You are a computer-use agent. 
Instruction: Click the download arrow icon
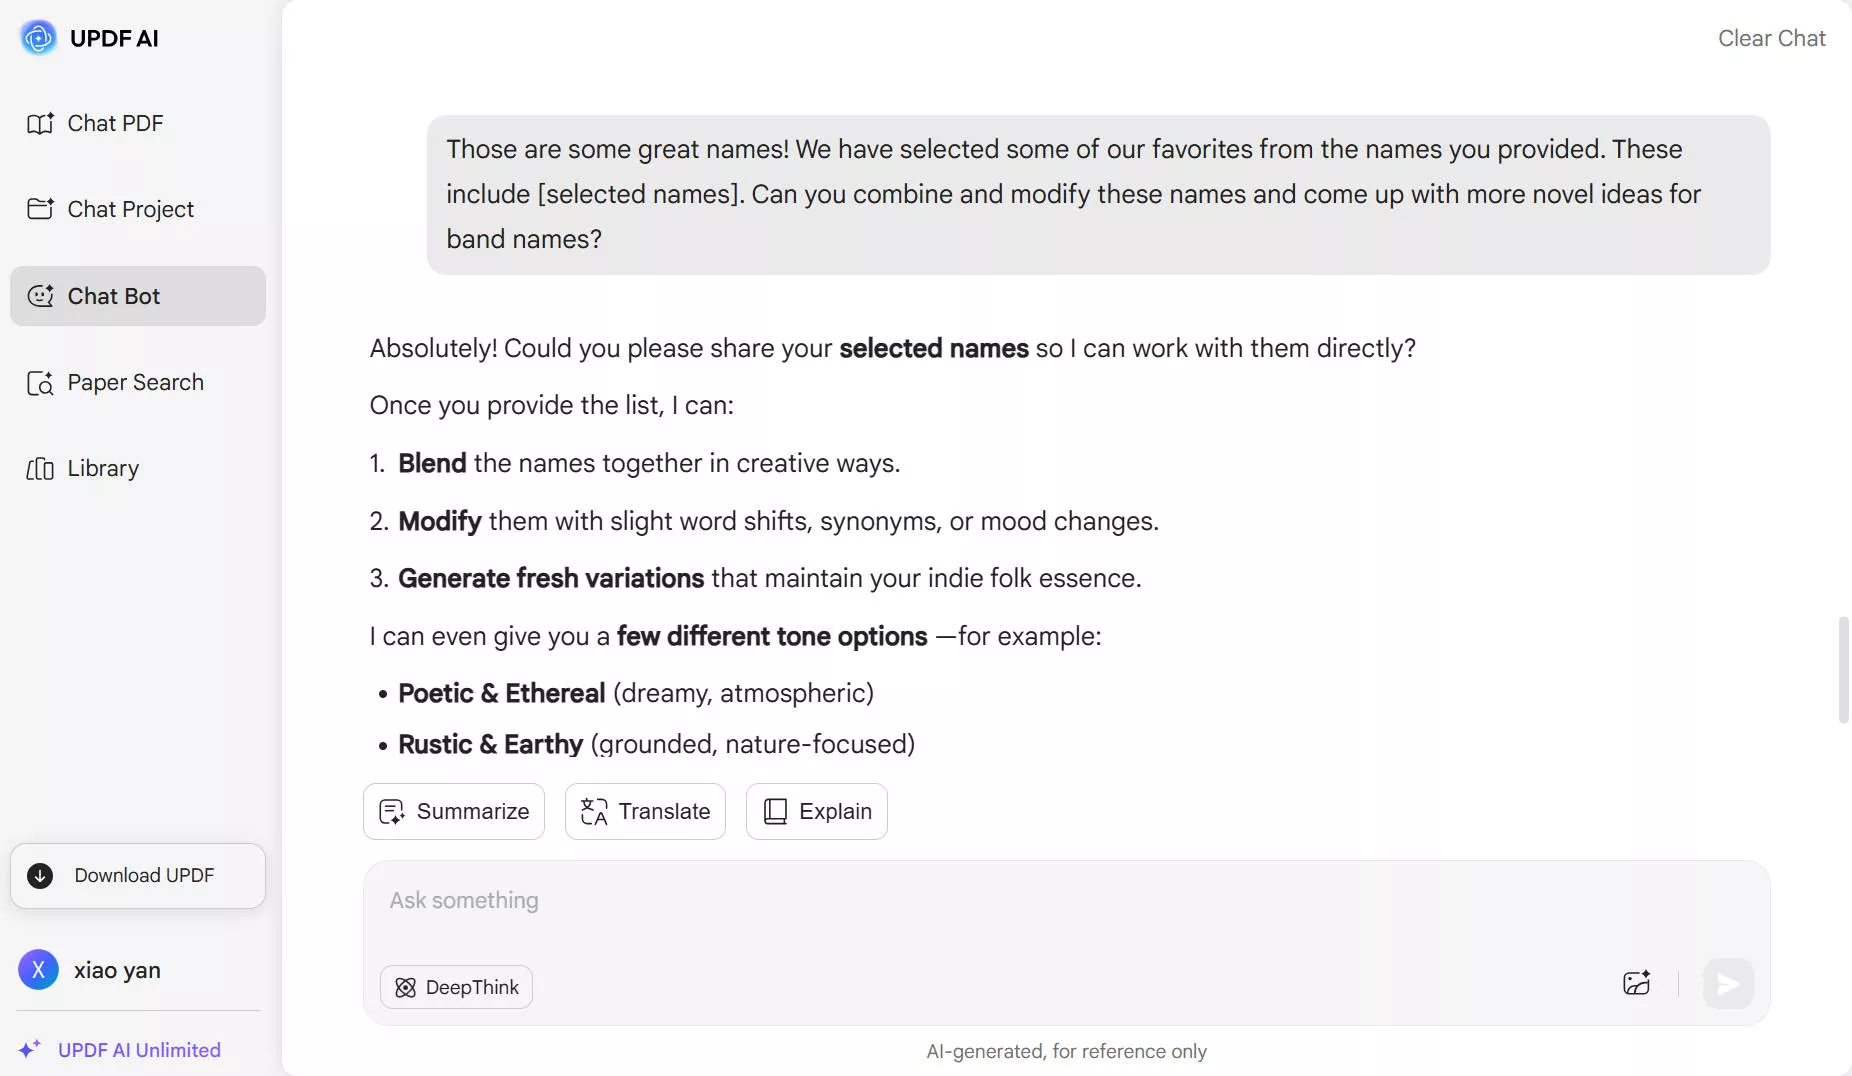40,876
